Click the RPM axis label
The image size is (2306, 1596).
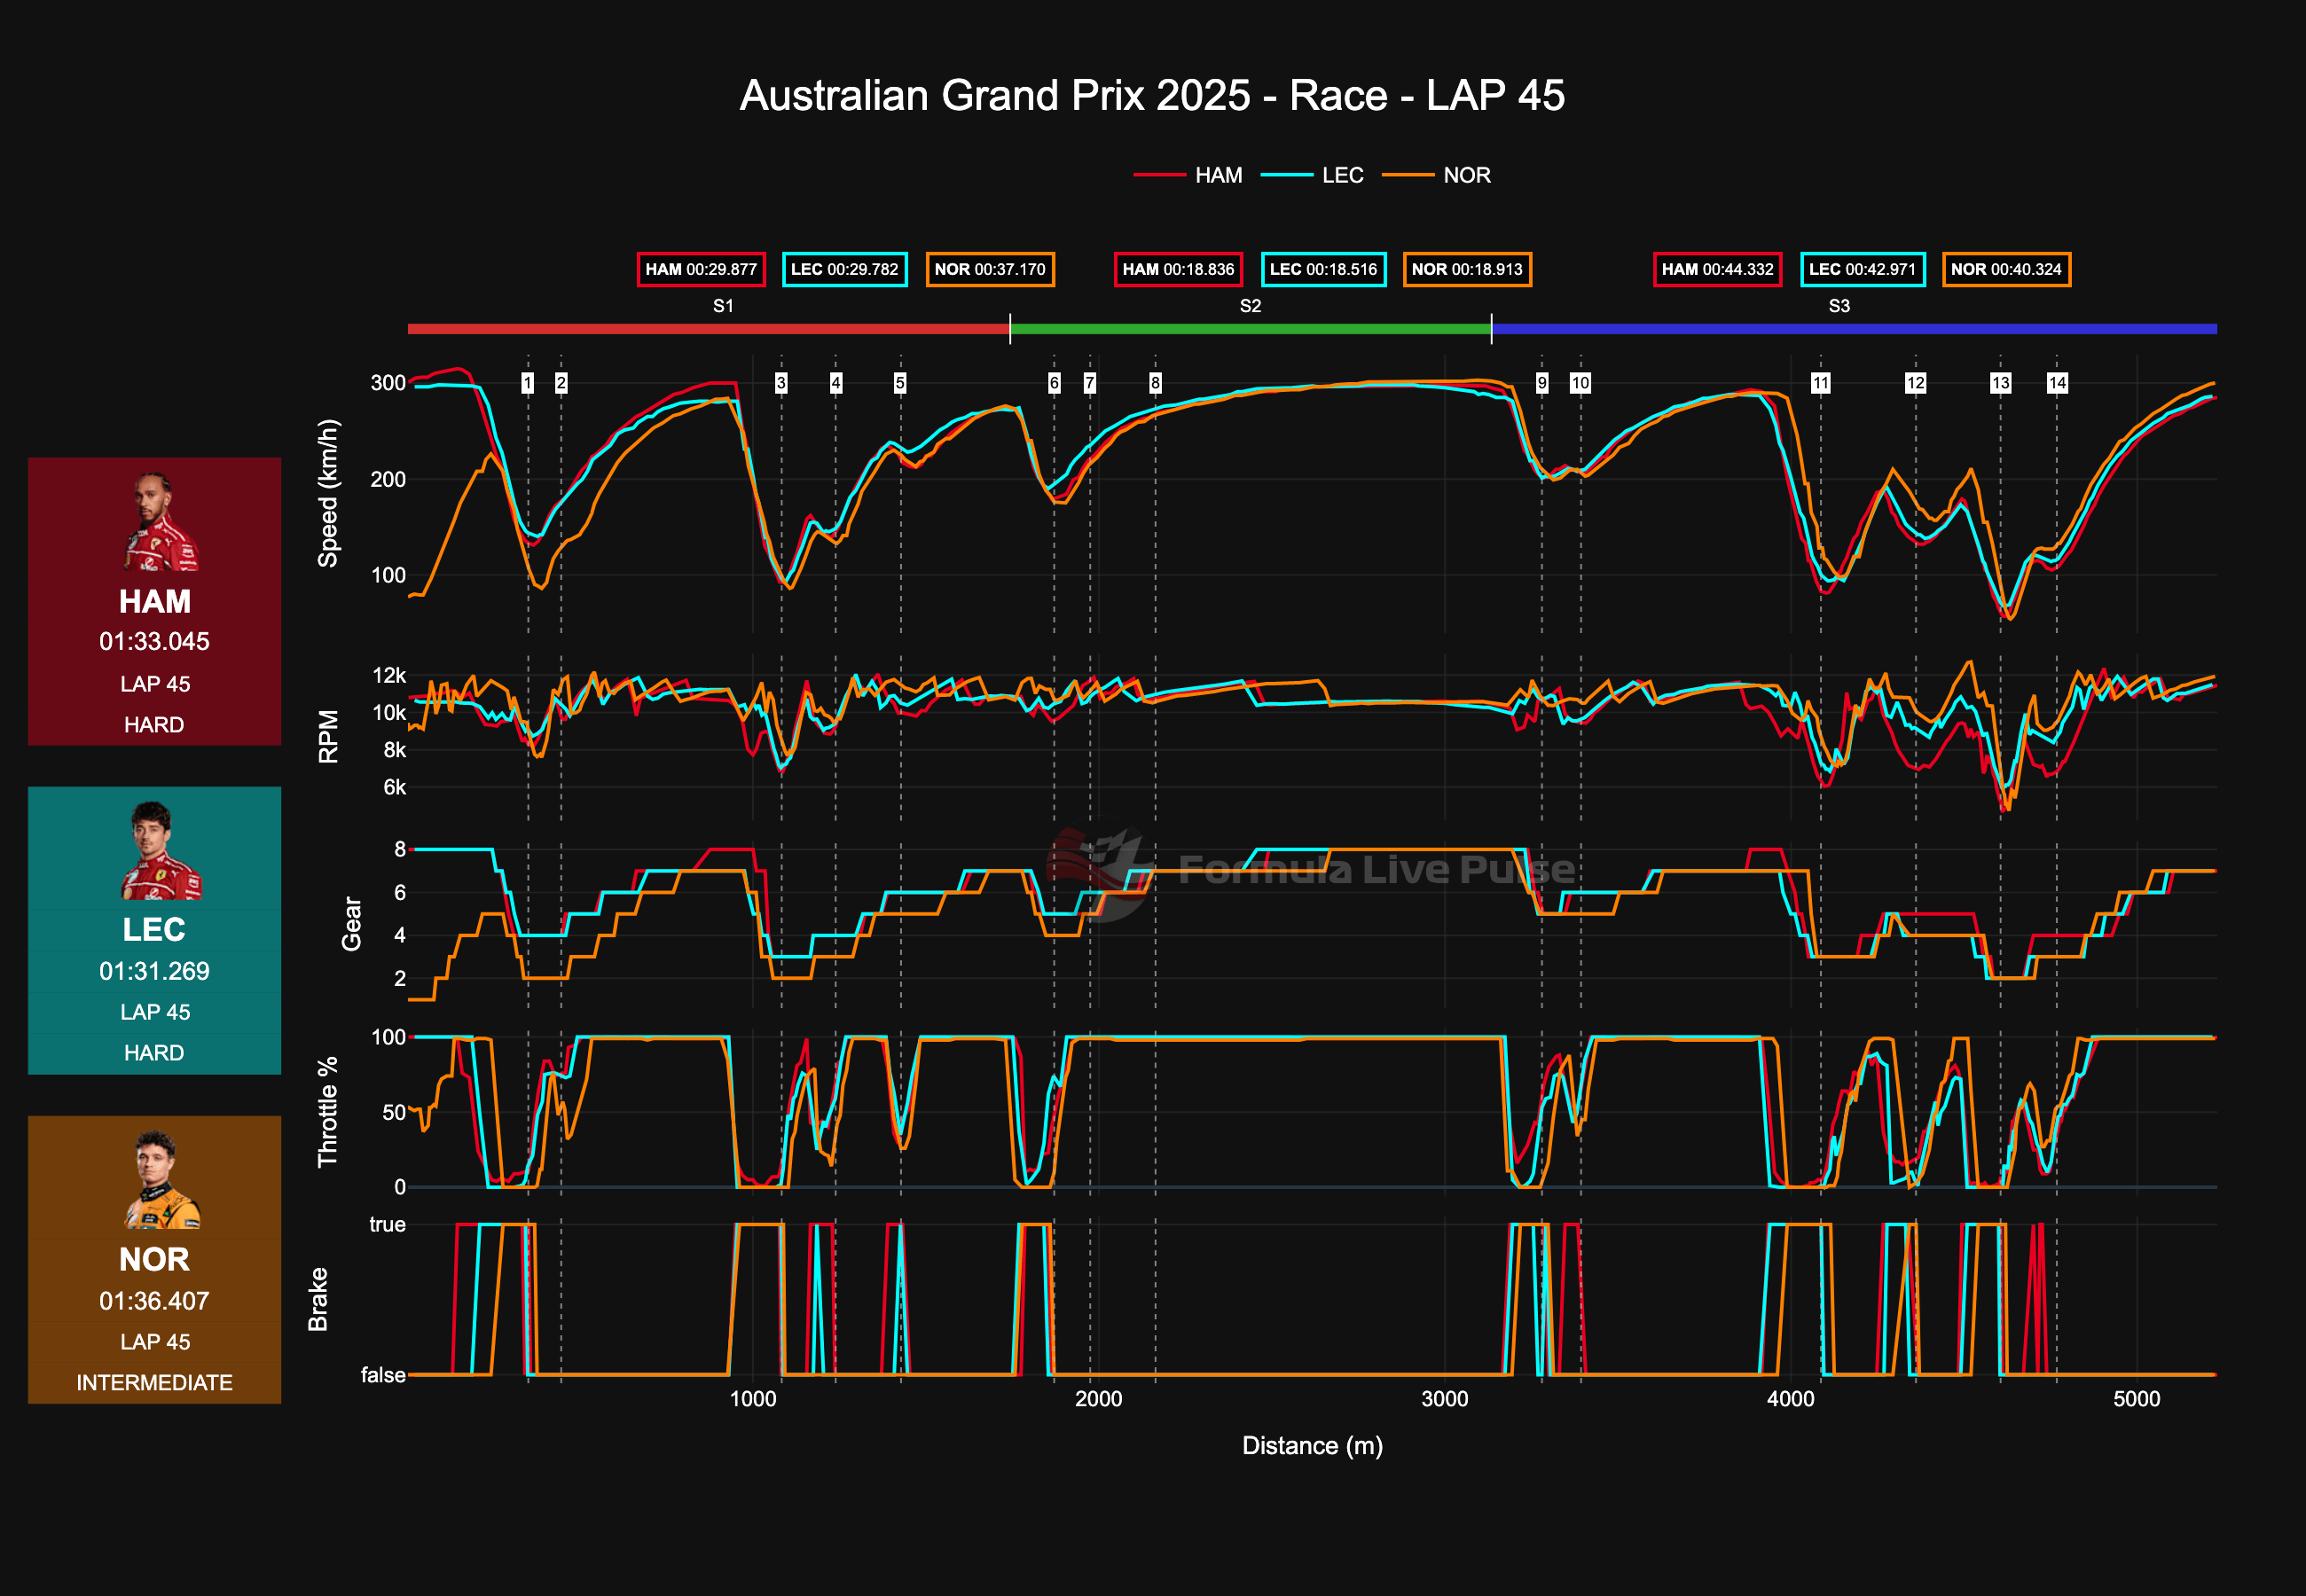point(328,737)
